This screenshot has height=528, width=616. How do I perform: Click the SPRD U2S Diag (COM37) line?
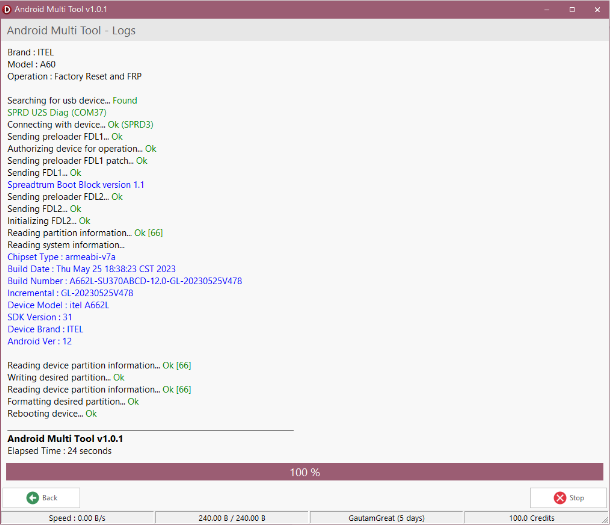[57, 113]
